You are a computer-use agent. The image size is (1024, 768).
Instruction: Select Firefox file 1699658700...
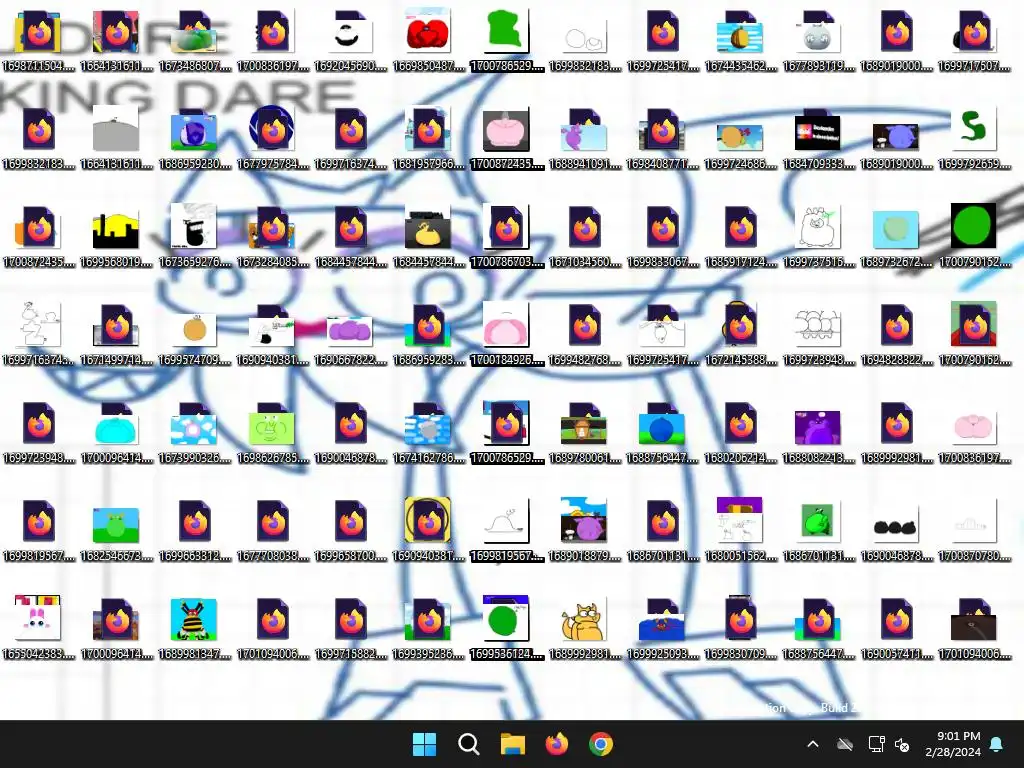[x=350, y=530]
